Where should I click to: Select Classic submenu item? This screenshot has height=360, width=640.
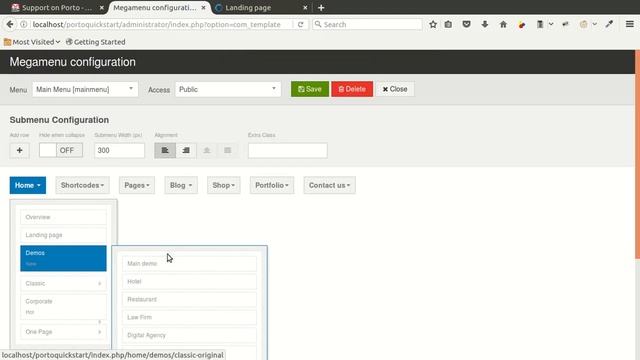coord(63,283)
